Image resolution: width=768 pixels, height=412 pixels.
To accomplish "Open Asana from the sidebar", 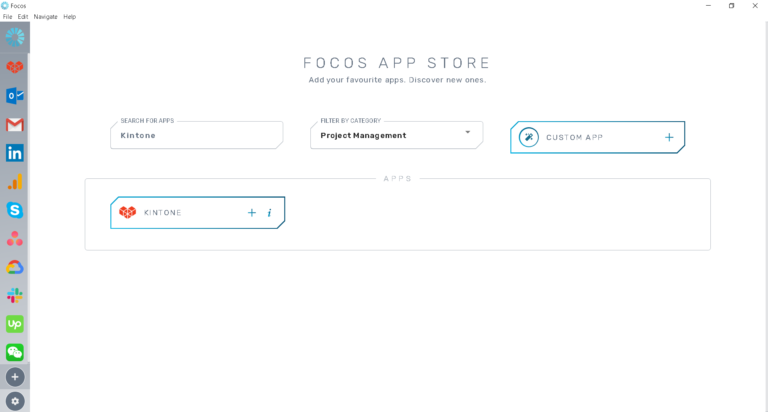I will coord(15,239).
